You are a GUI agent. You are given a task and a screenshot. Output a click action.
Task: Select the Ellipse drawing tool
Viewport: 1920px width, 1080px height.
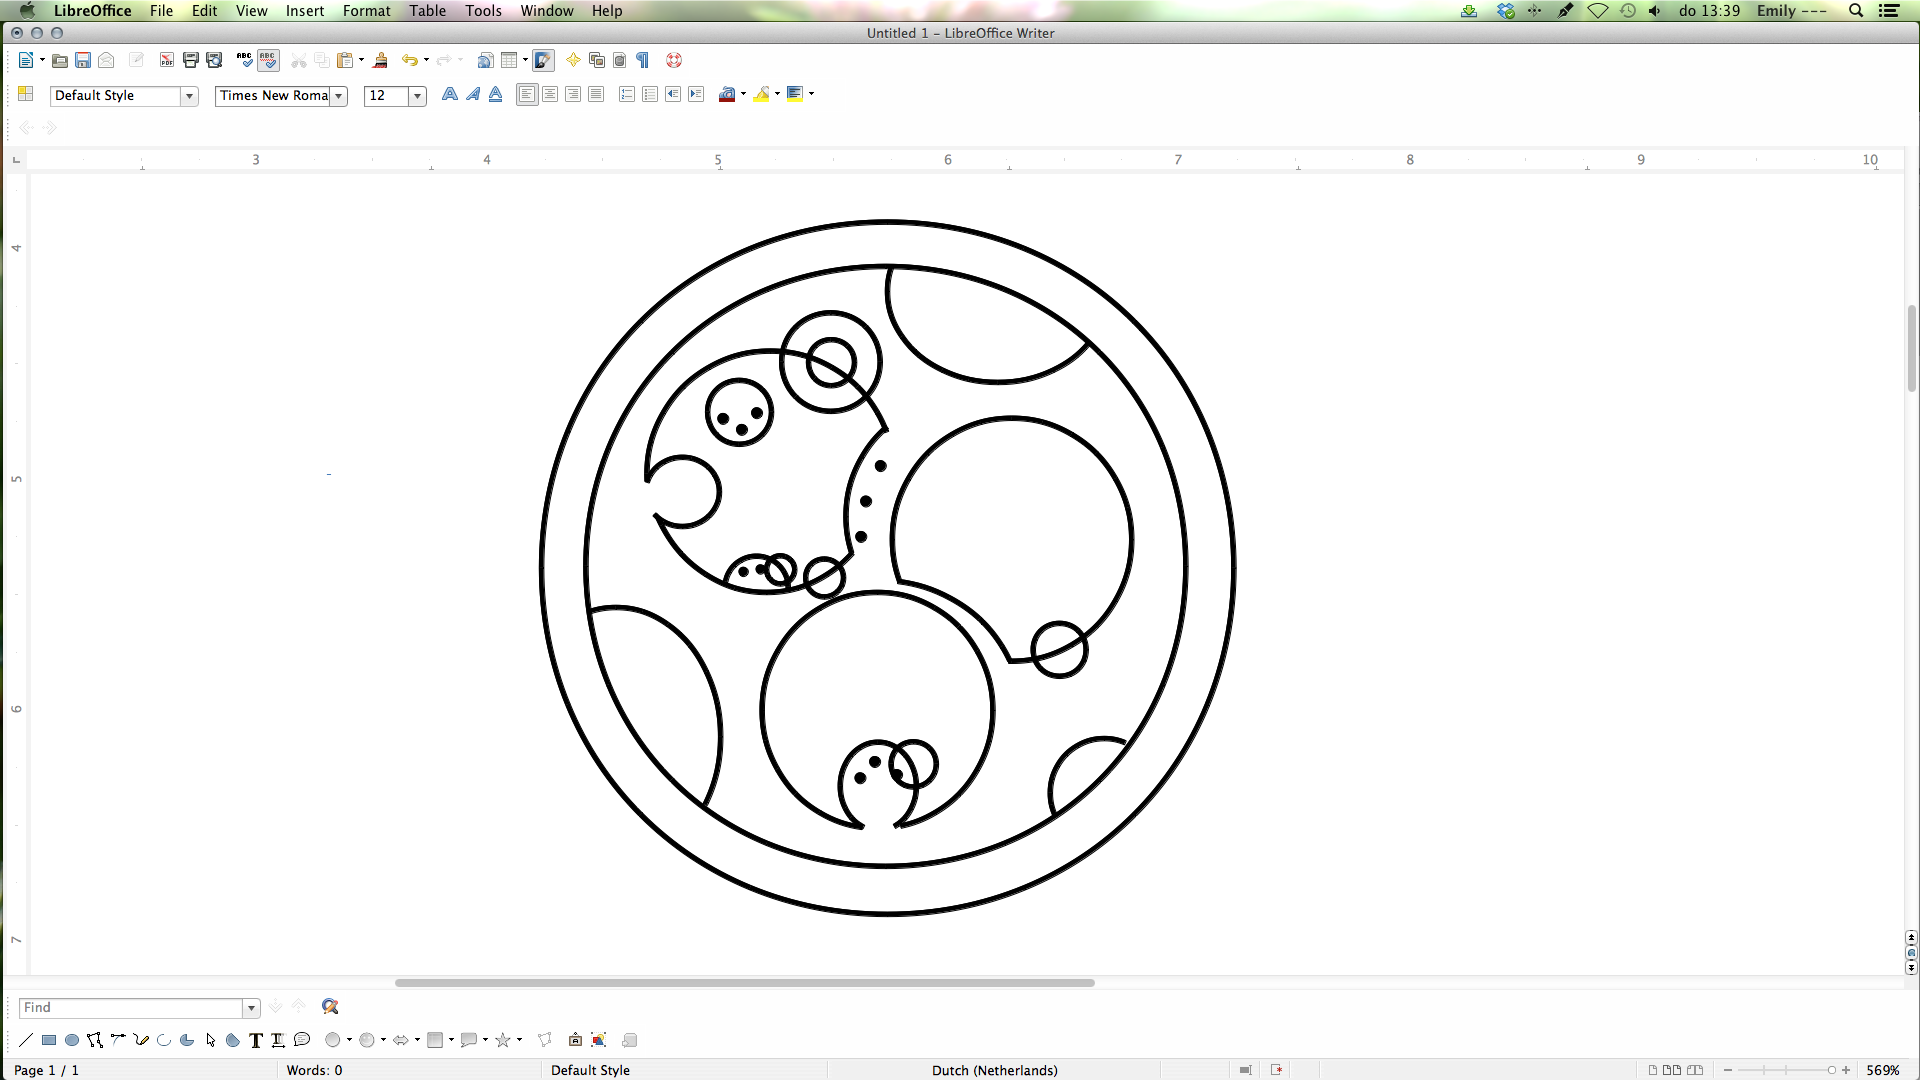click(72, 1040)
